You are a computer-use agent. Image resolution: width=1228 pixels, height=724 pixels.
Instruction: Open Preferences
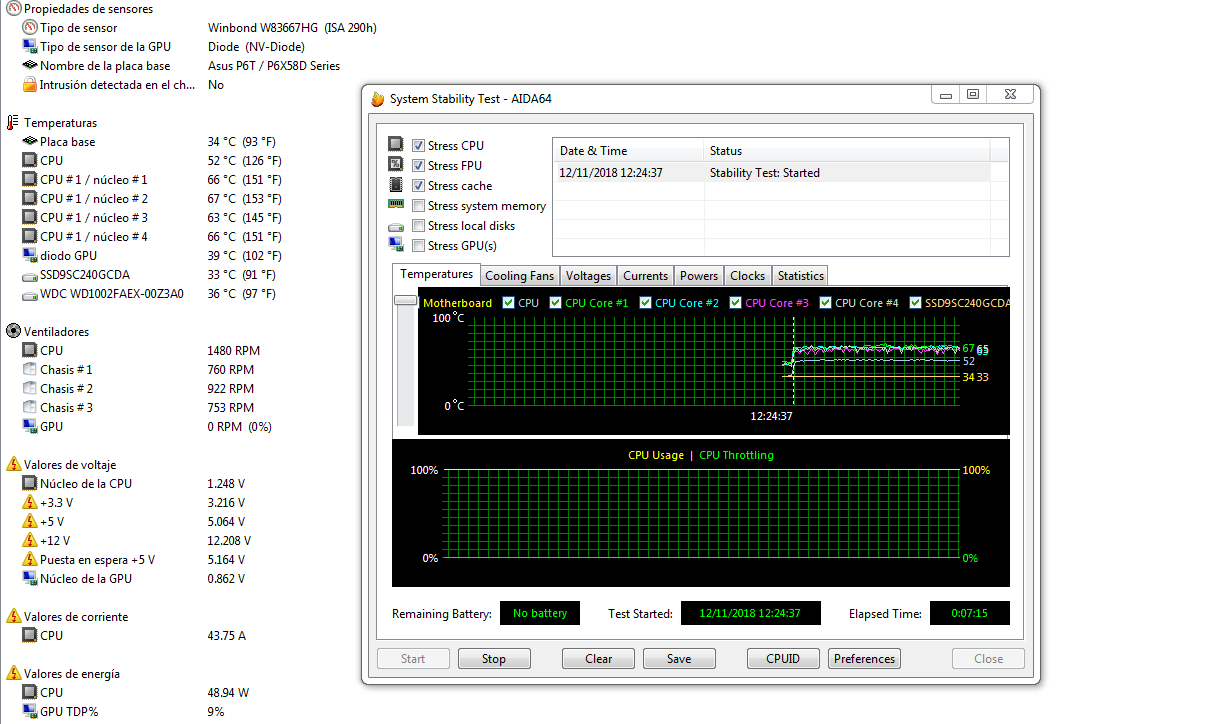(x=864, y=659)
